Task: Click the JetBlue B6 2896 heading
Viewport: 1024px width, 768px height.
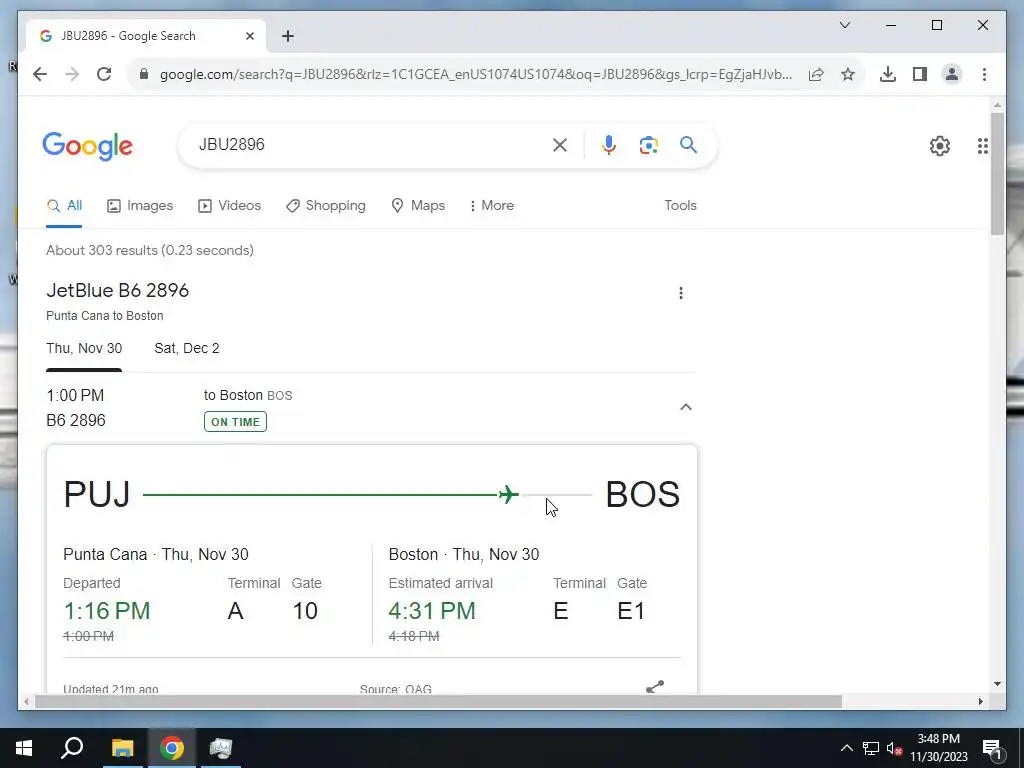Action: pos(118,291)
